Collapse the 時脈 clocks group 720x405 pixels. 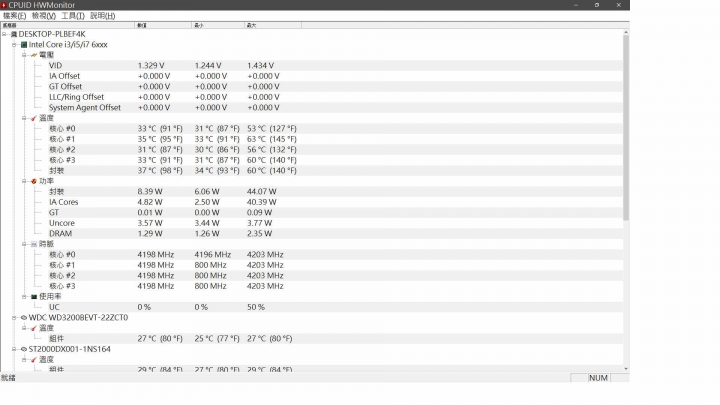[24, 244]
